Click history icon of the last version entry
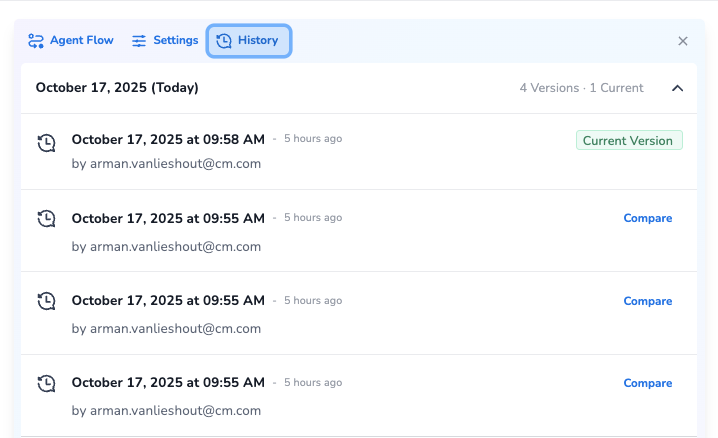Screen dimensions: 718x438 click(x=46, y=383)
